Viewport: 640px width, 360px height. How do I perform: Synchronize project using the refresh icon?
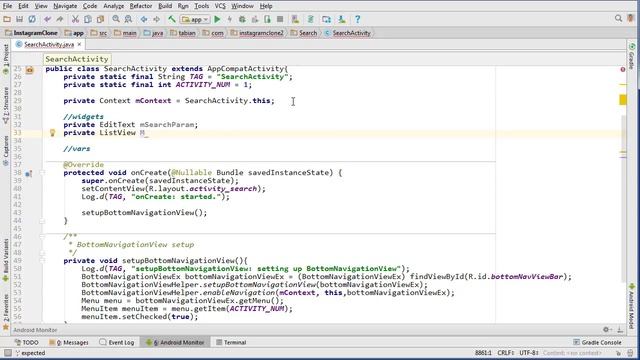click(x=32, y=19)
